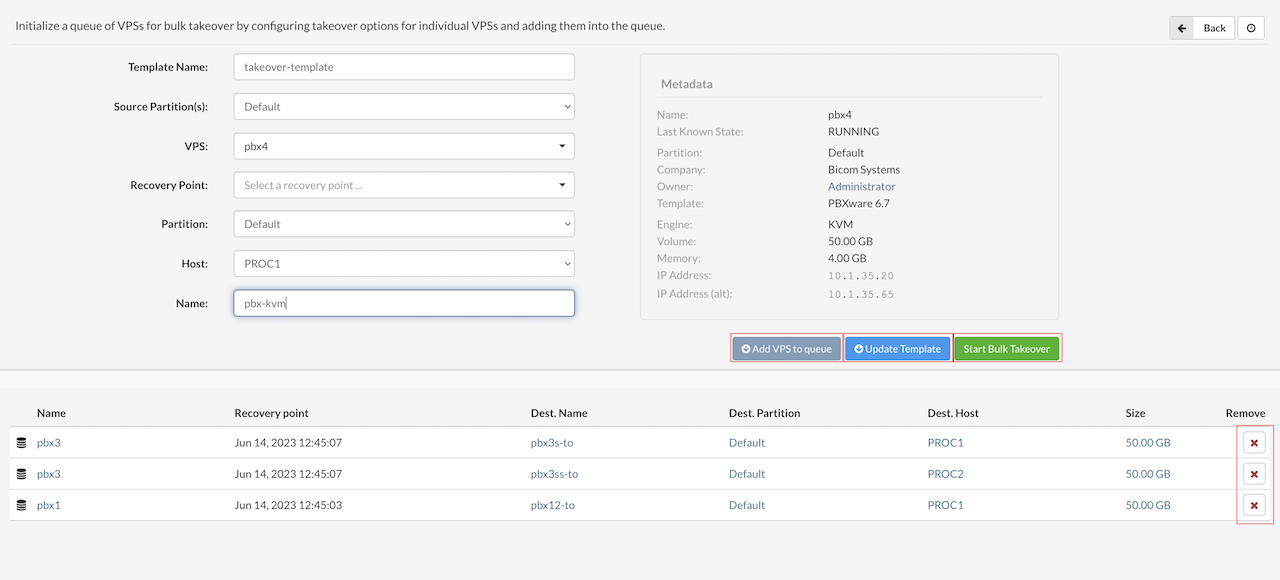Click the help icon next to Back
1280x580 pixels.
coord(1251,28)
